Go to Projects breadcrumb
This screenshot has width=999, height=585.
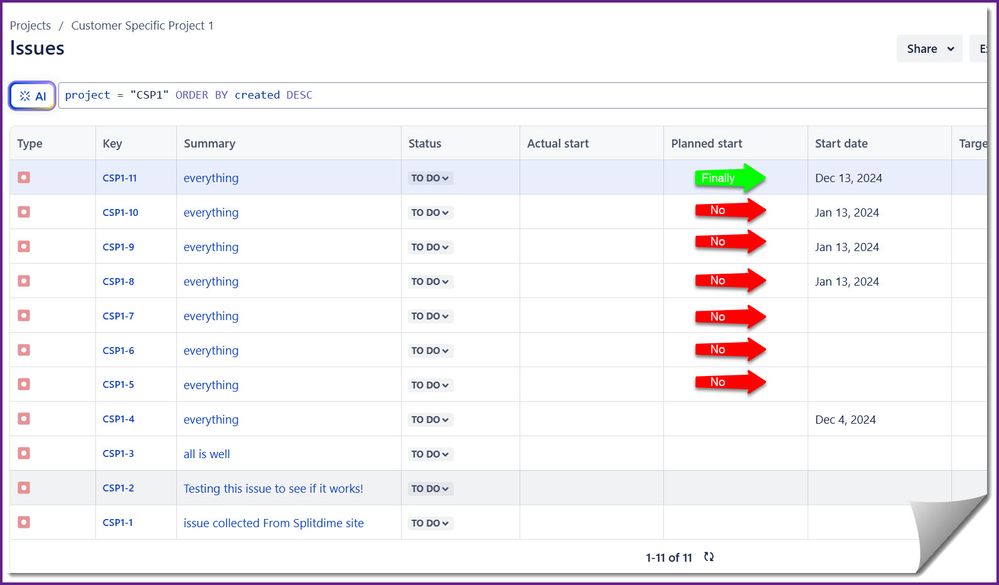click(30, 25)
